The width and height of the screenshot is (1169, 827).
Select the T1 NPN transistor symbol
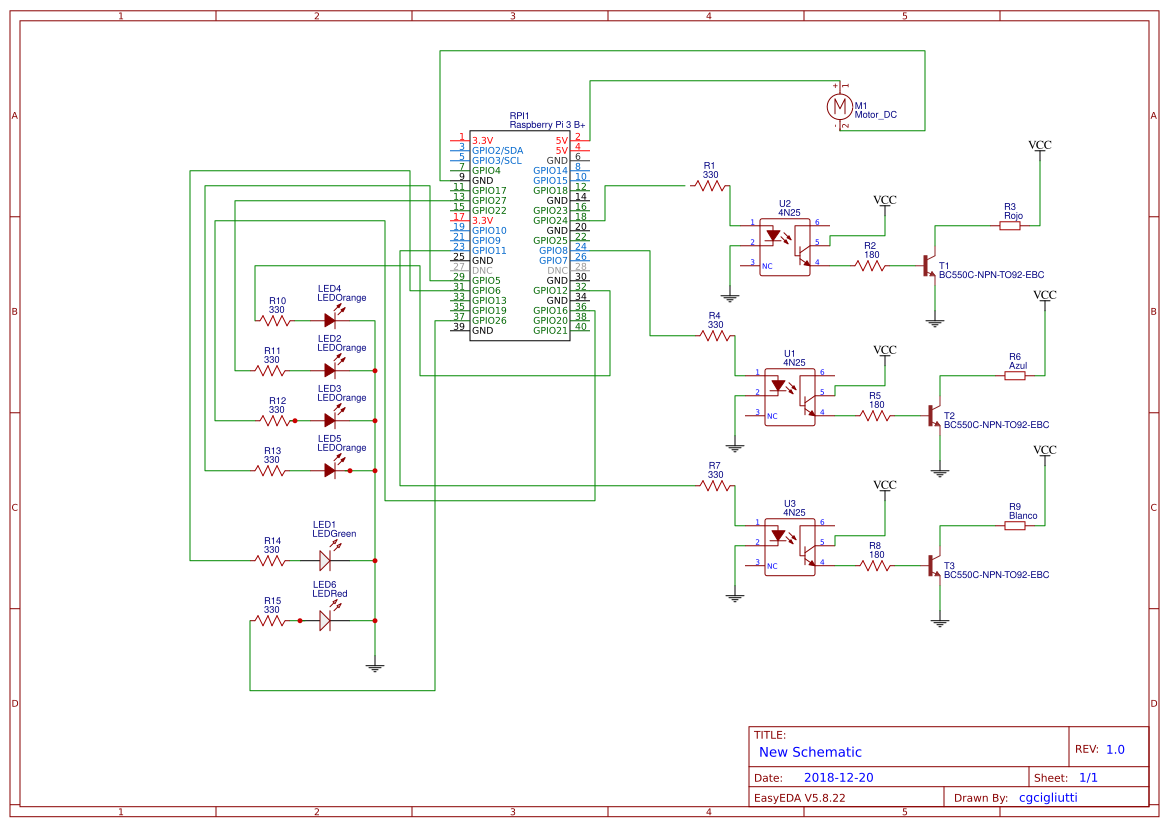[x=929, y=265]
